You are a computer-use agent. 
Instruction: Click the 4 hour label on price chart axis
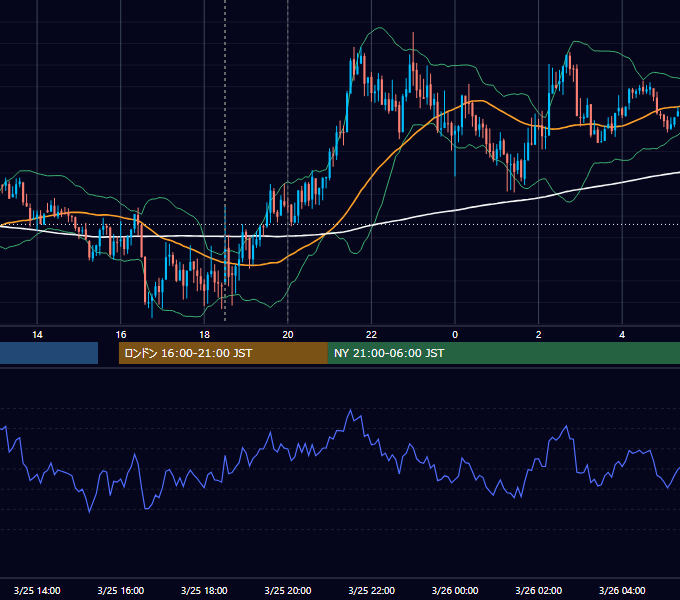(622, 335)
